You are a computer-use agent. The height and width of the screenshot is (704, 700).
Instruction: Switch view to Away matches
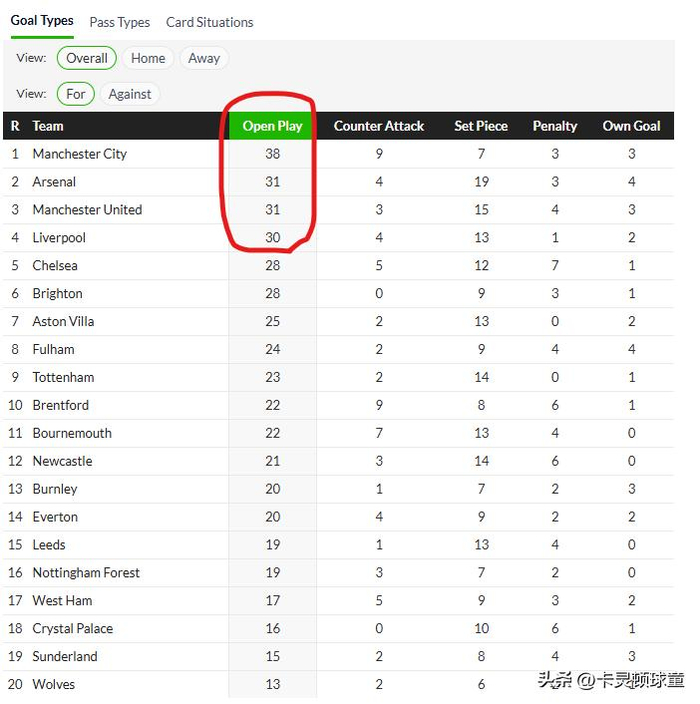pos(204,58)
